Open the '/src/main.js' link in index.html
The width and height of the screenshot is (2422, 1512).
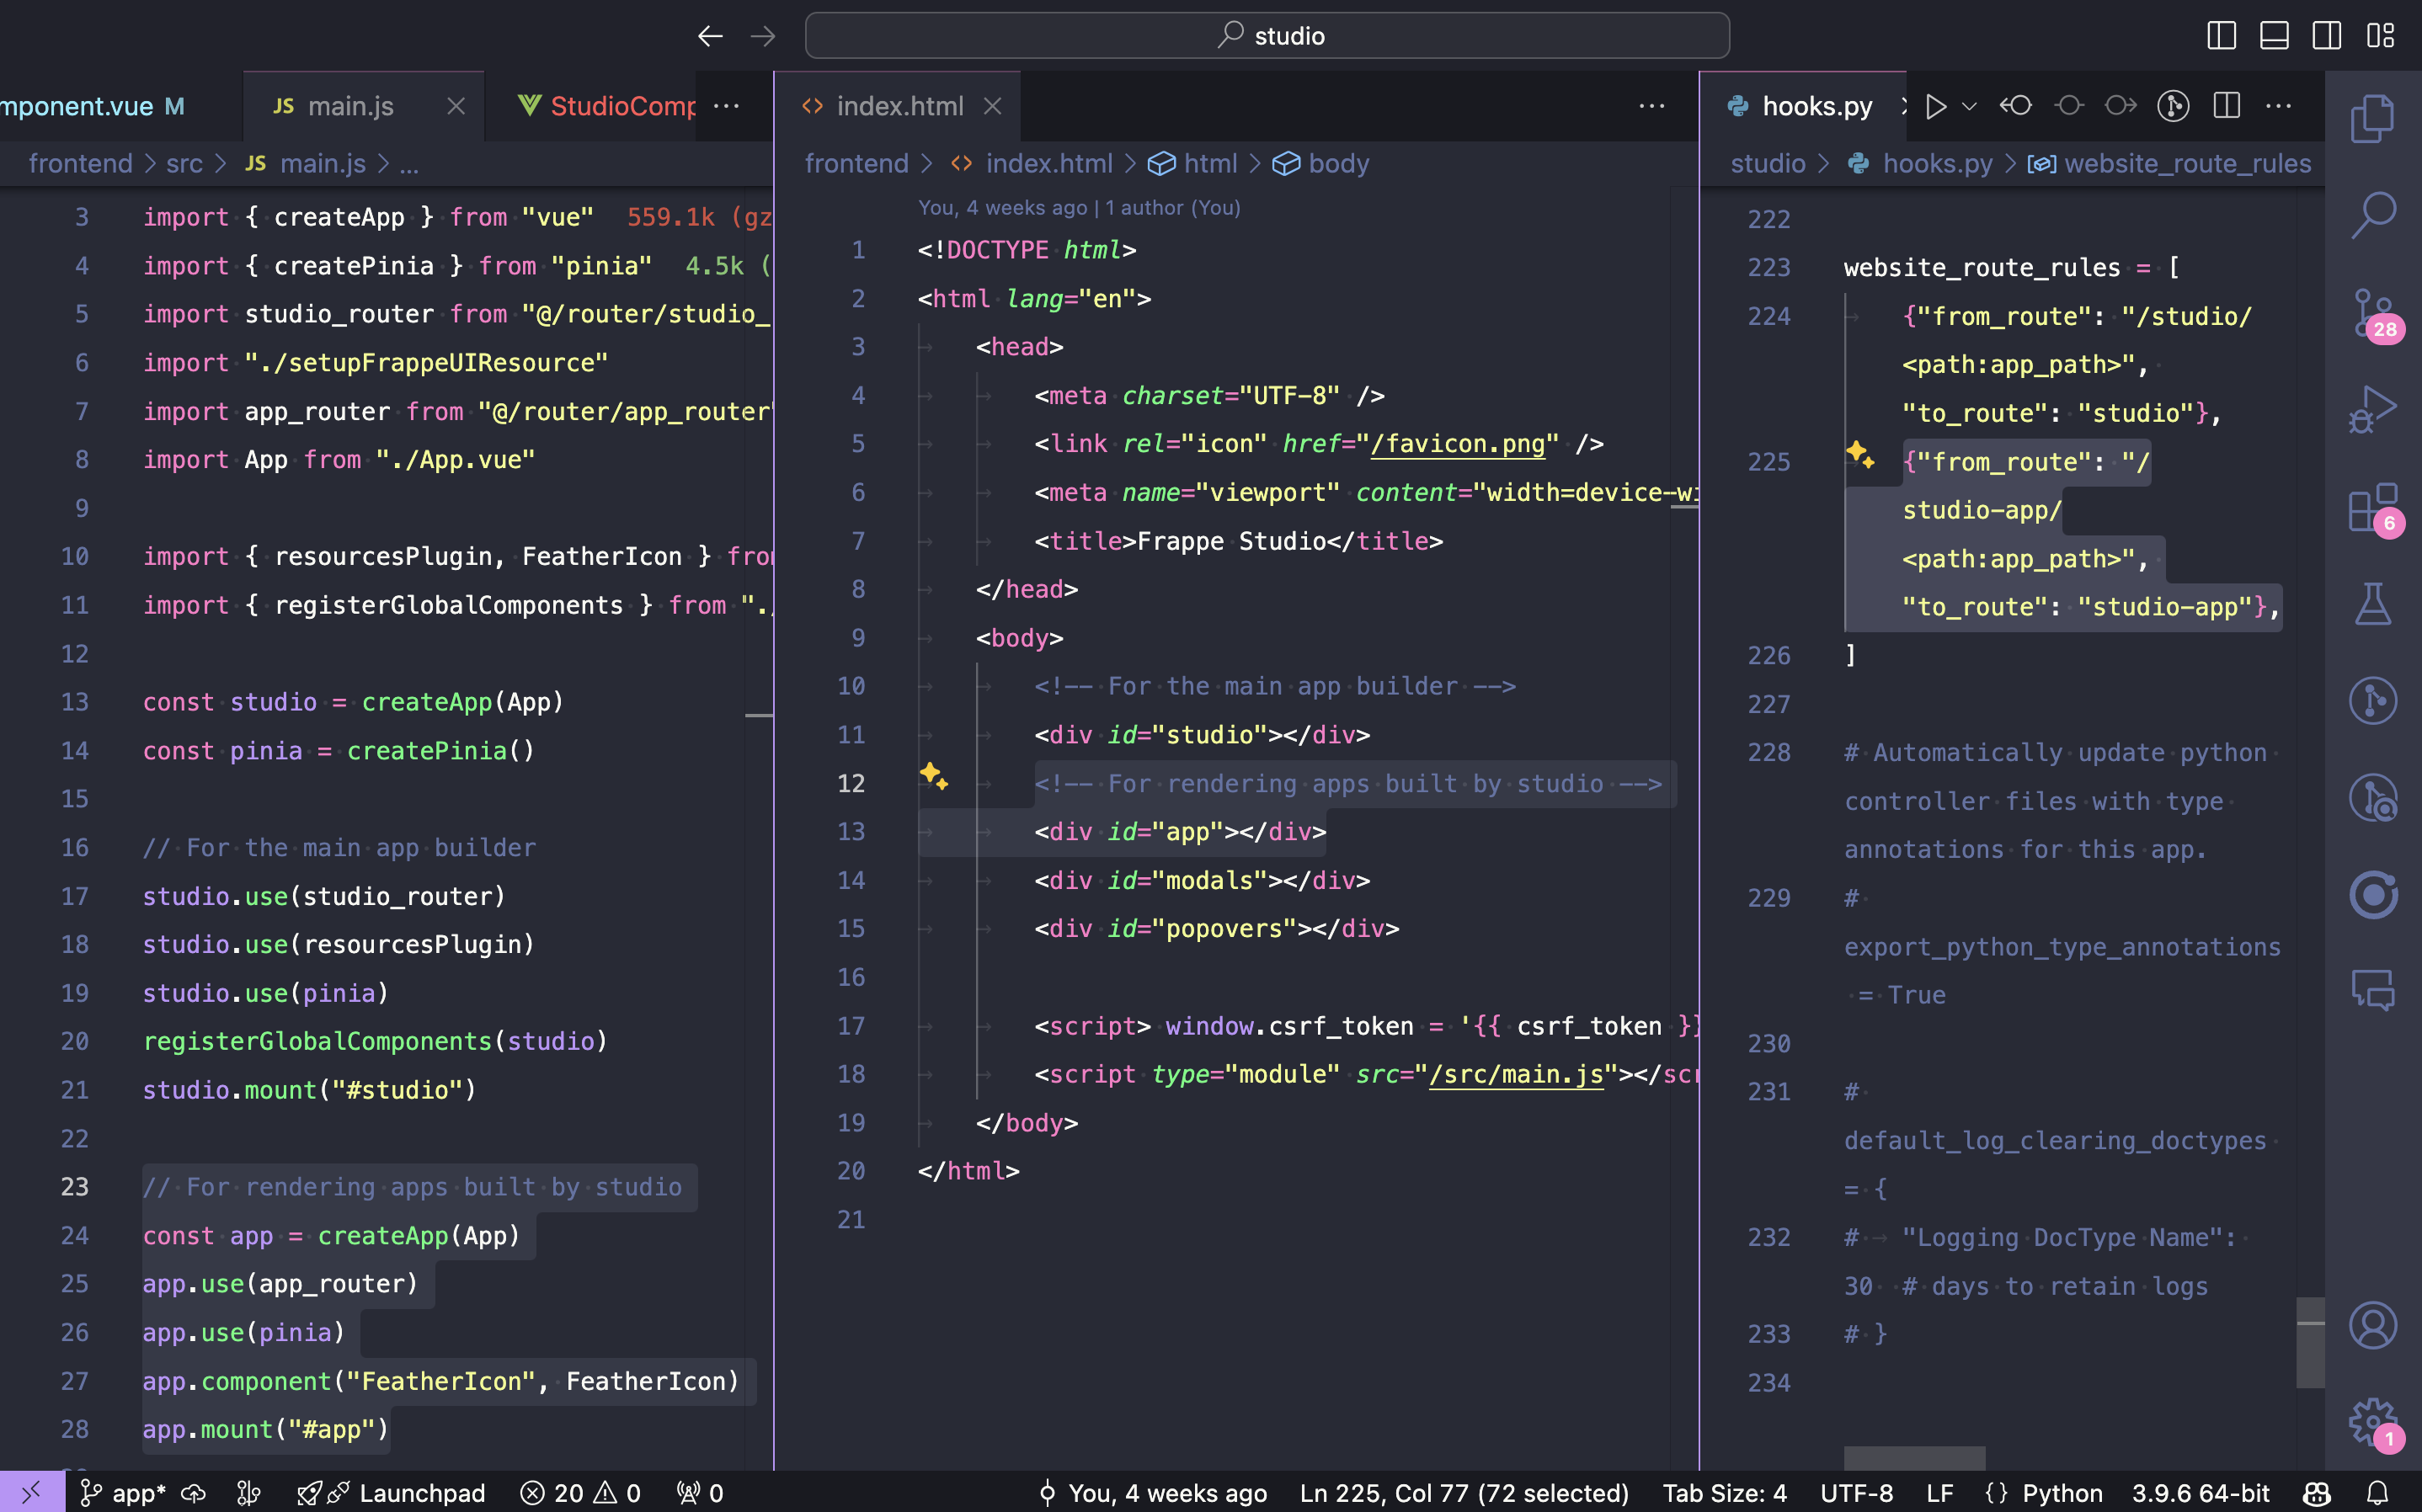coord(1516,1074)
